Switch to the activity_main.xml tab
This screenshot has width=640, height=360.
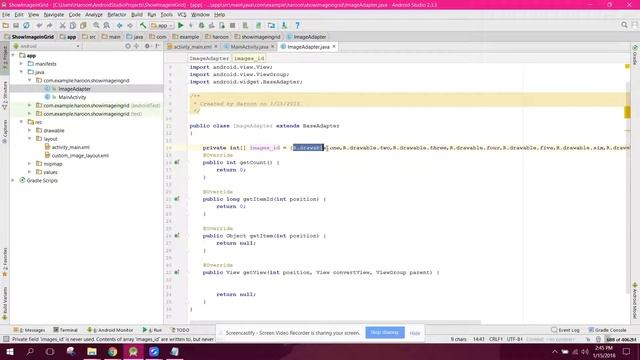click(x=192, y=47)
